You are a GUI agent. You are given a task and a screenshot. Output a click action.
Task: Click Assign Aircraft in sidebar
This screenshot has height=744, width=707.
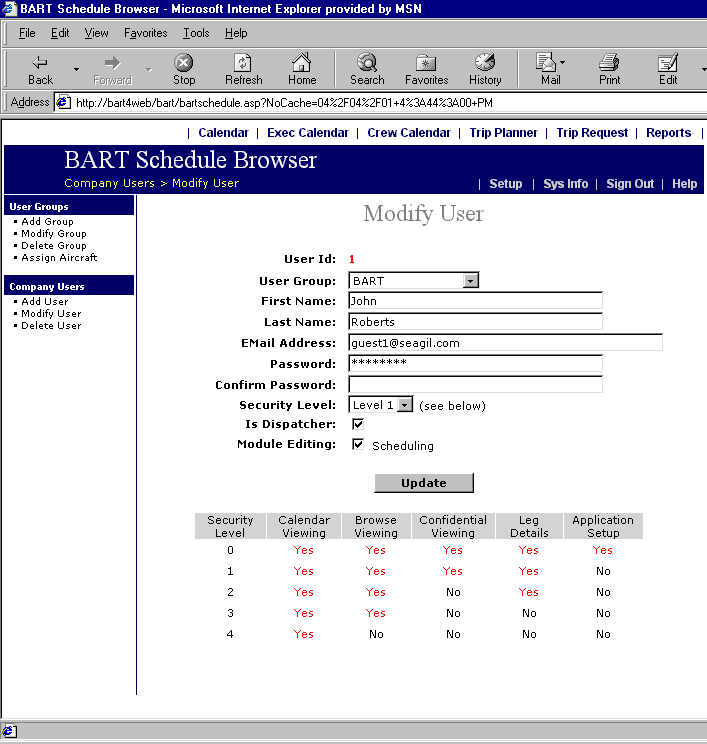coord(59,258)
